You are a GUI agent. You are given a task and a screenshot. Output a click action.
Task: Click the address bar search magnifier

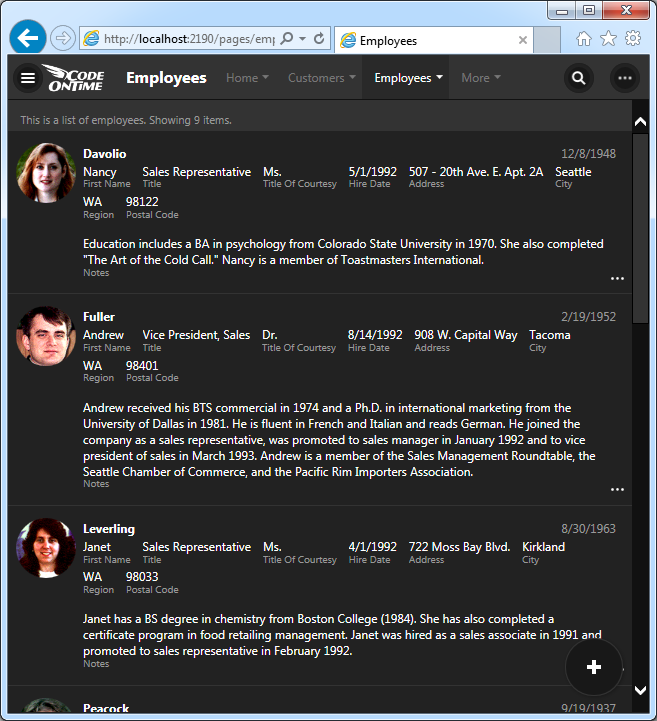pos(286,38)
